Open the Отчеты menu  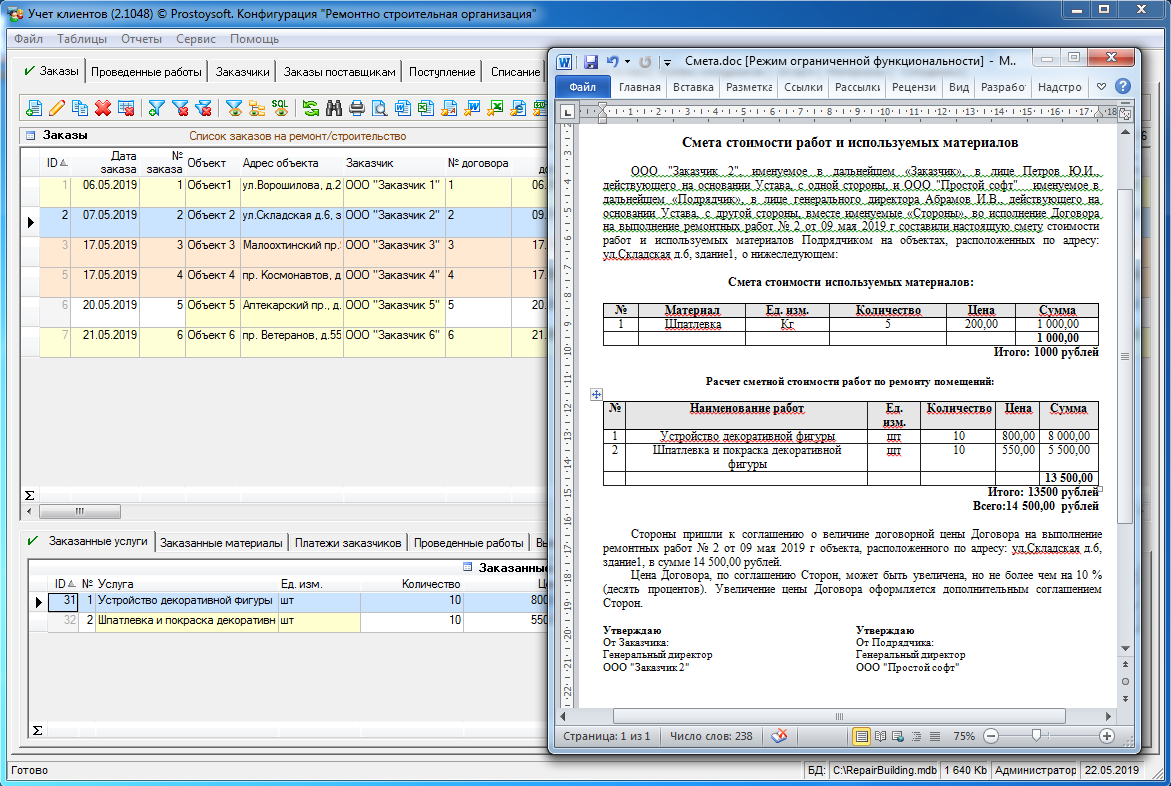pos(141,39)
